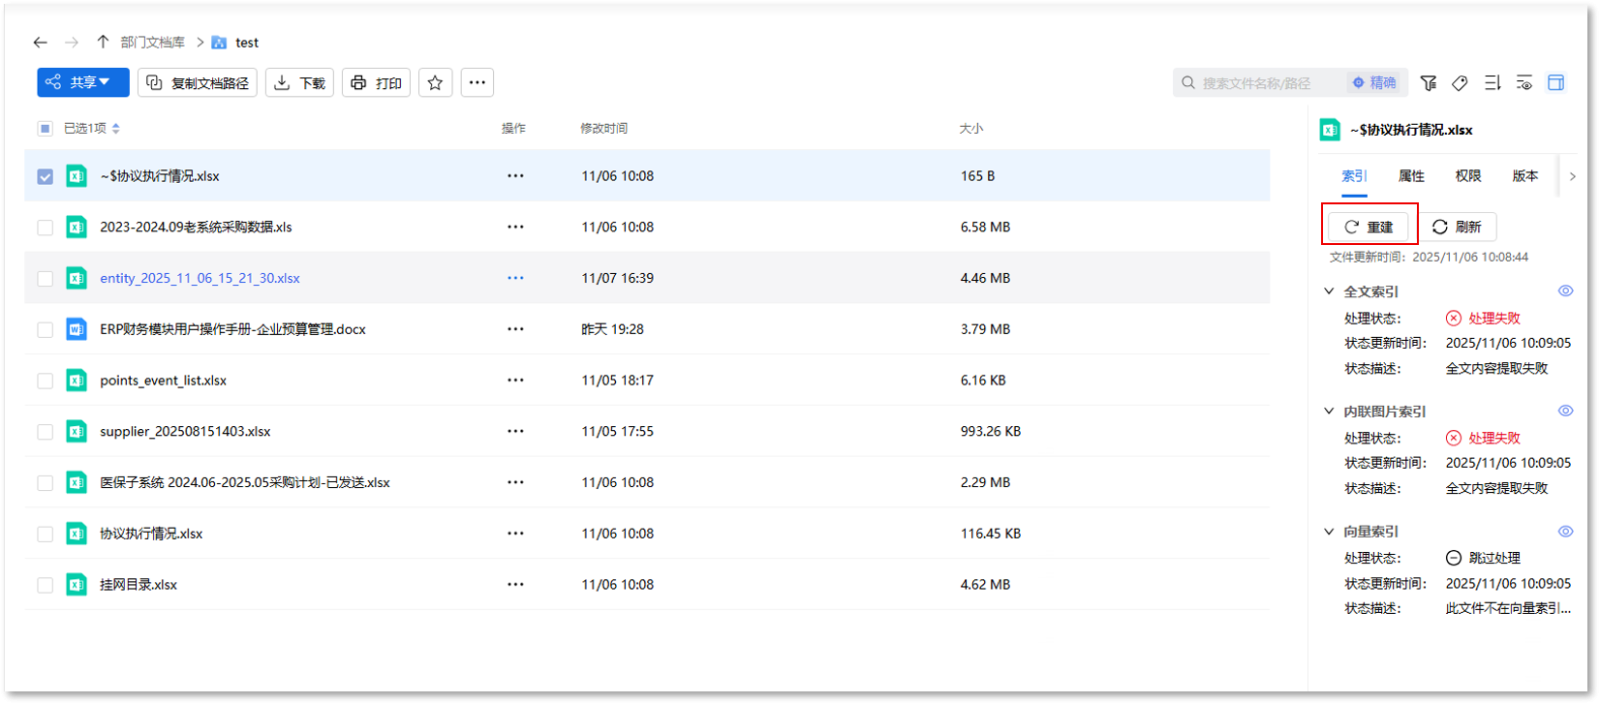
Task: Go back with the left arrow
Action: [x=40, y=42]
